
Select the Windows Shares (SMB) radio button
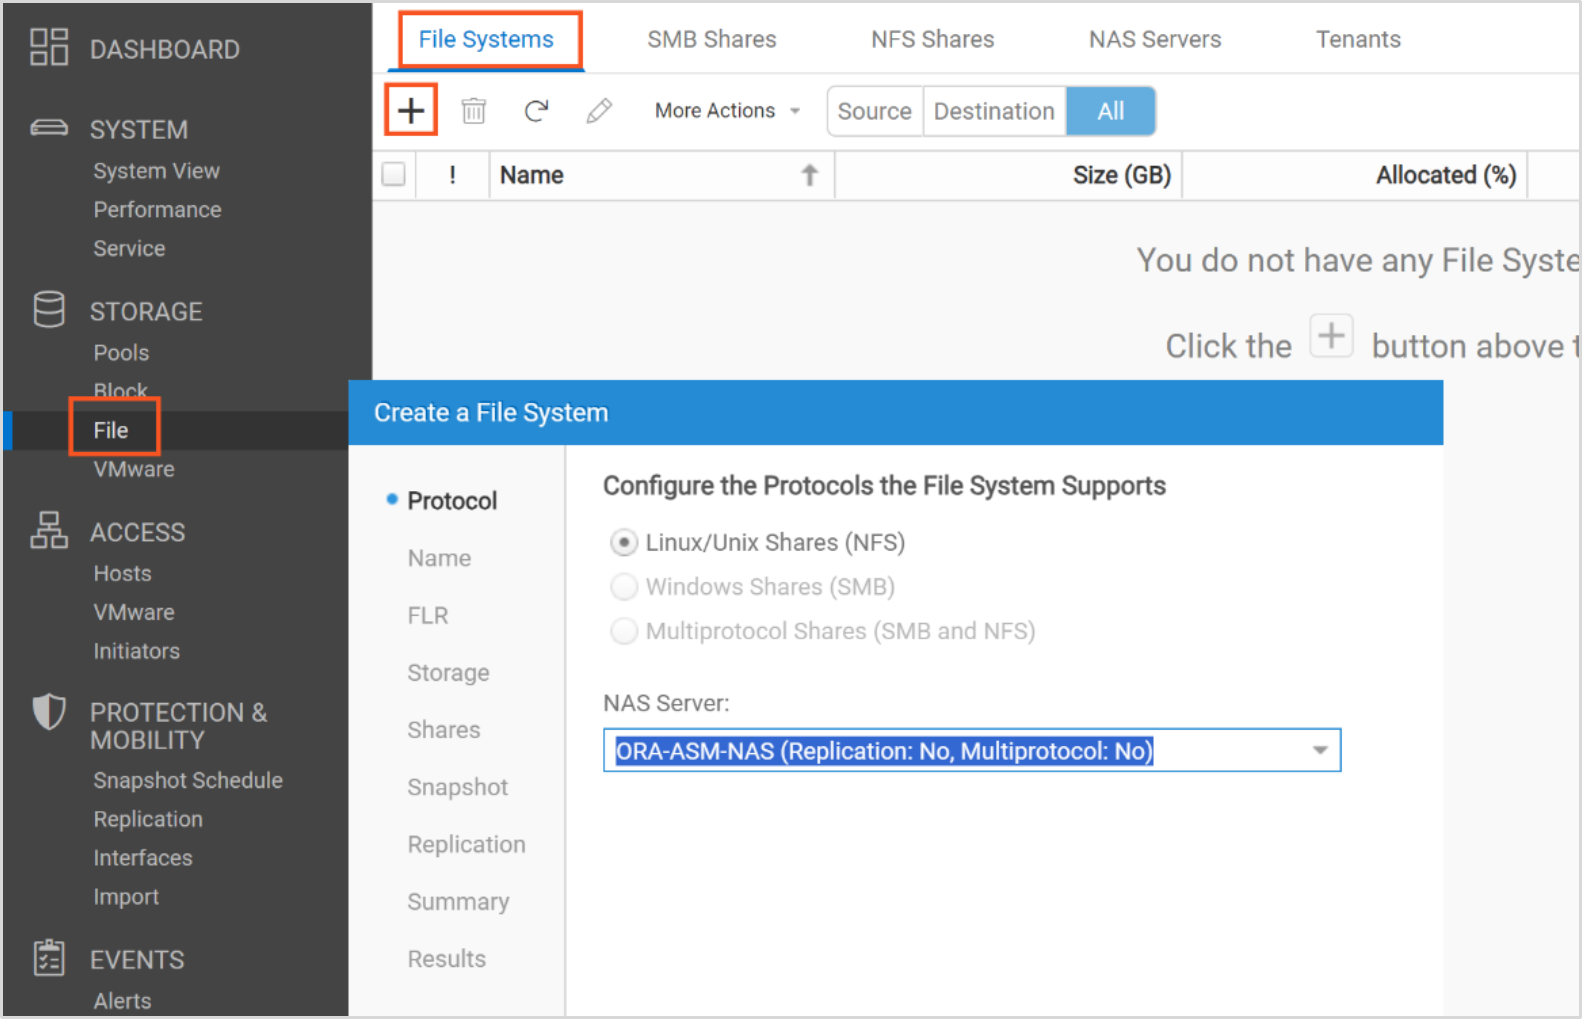[624, 586]
